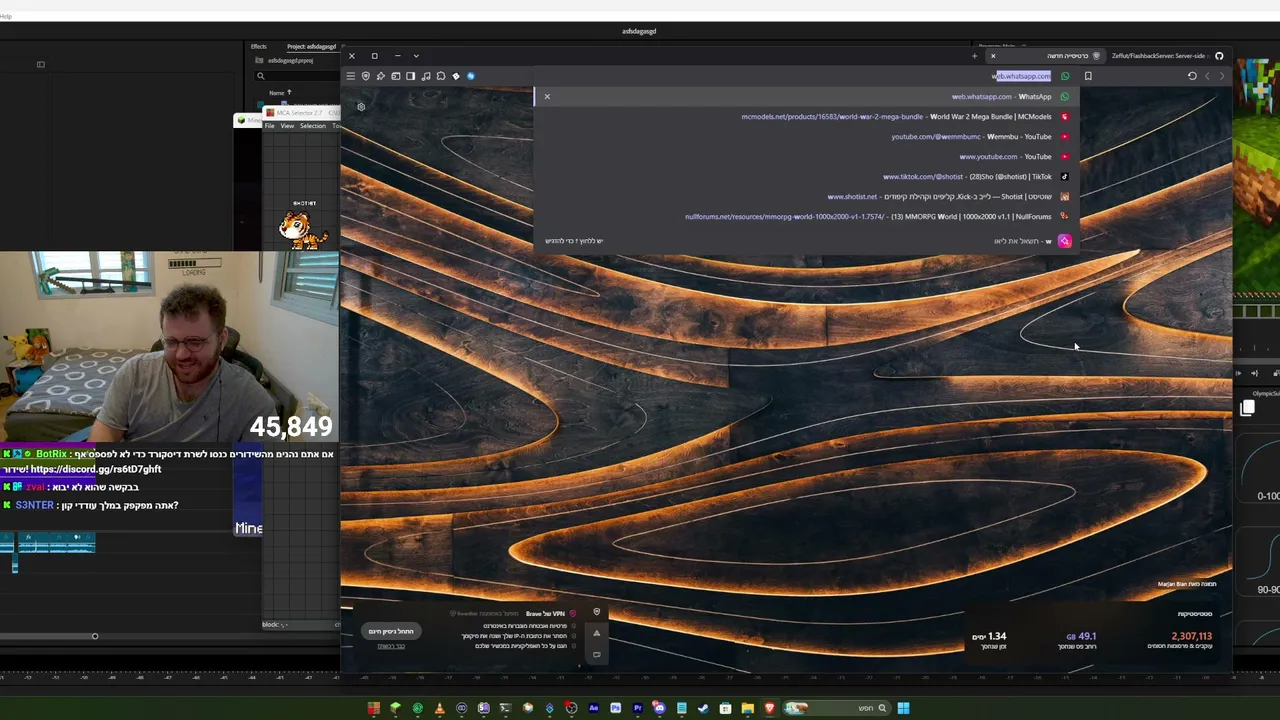Select the web.whatsapp.com WhatsApp suggestion
Screen dimensions: 1280x720
806,97
